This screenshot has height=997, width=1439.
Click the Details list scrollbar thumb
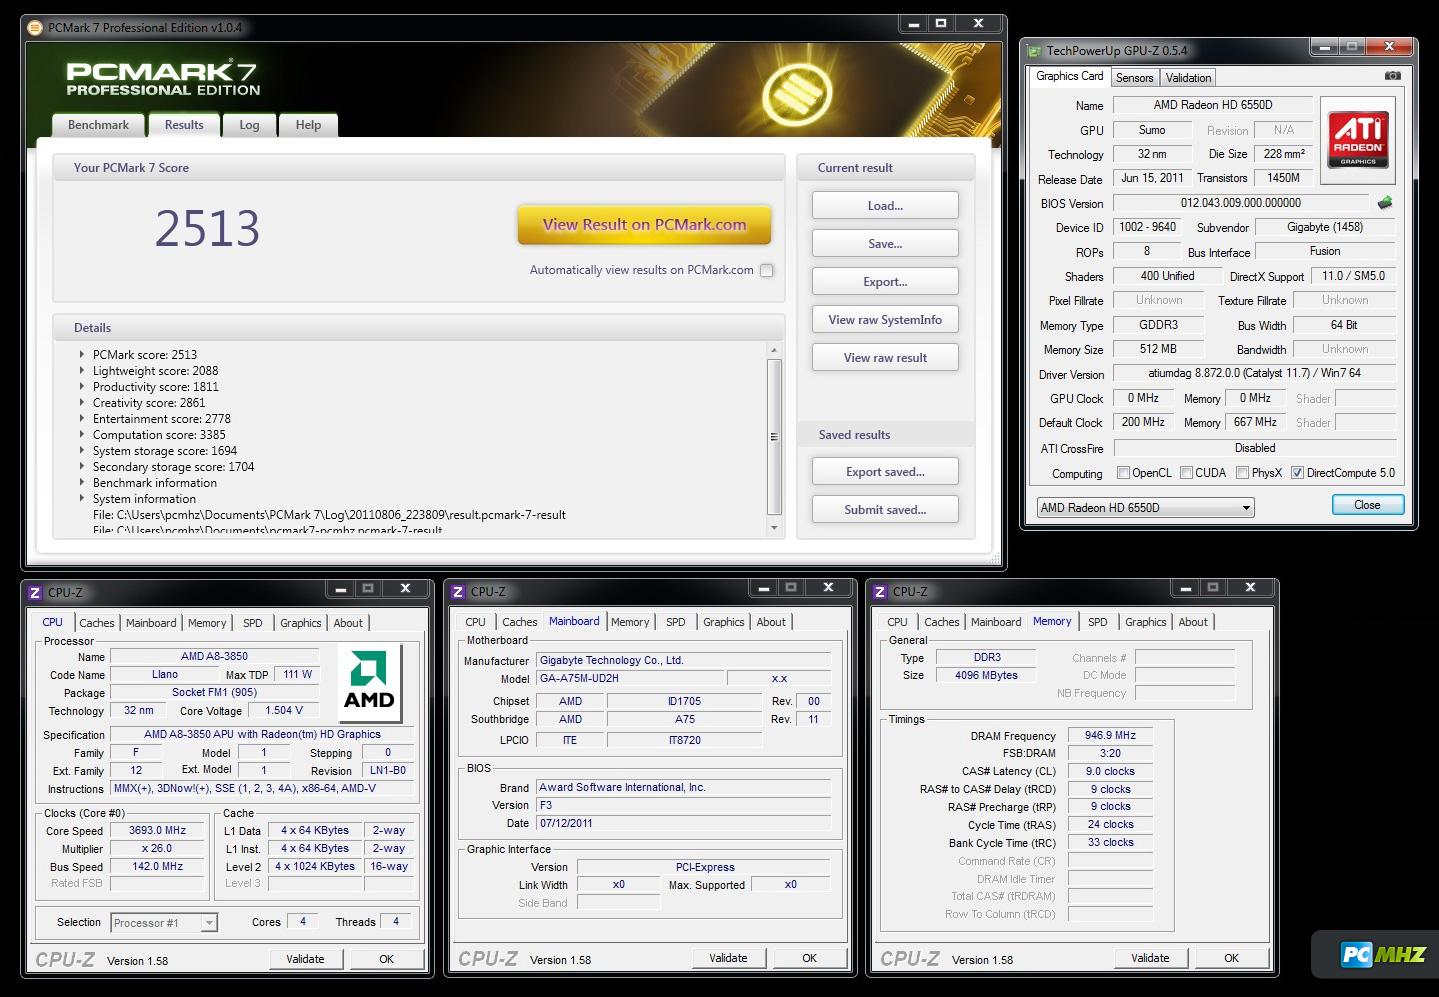tap(774, 437)
